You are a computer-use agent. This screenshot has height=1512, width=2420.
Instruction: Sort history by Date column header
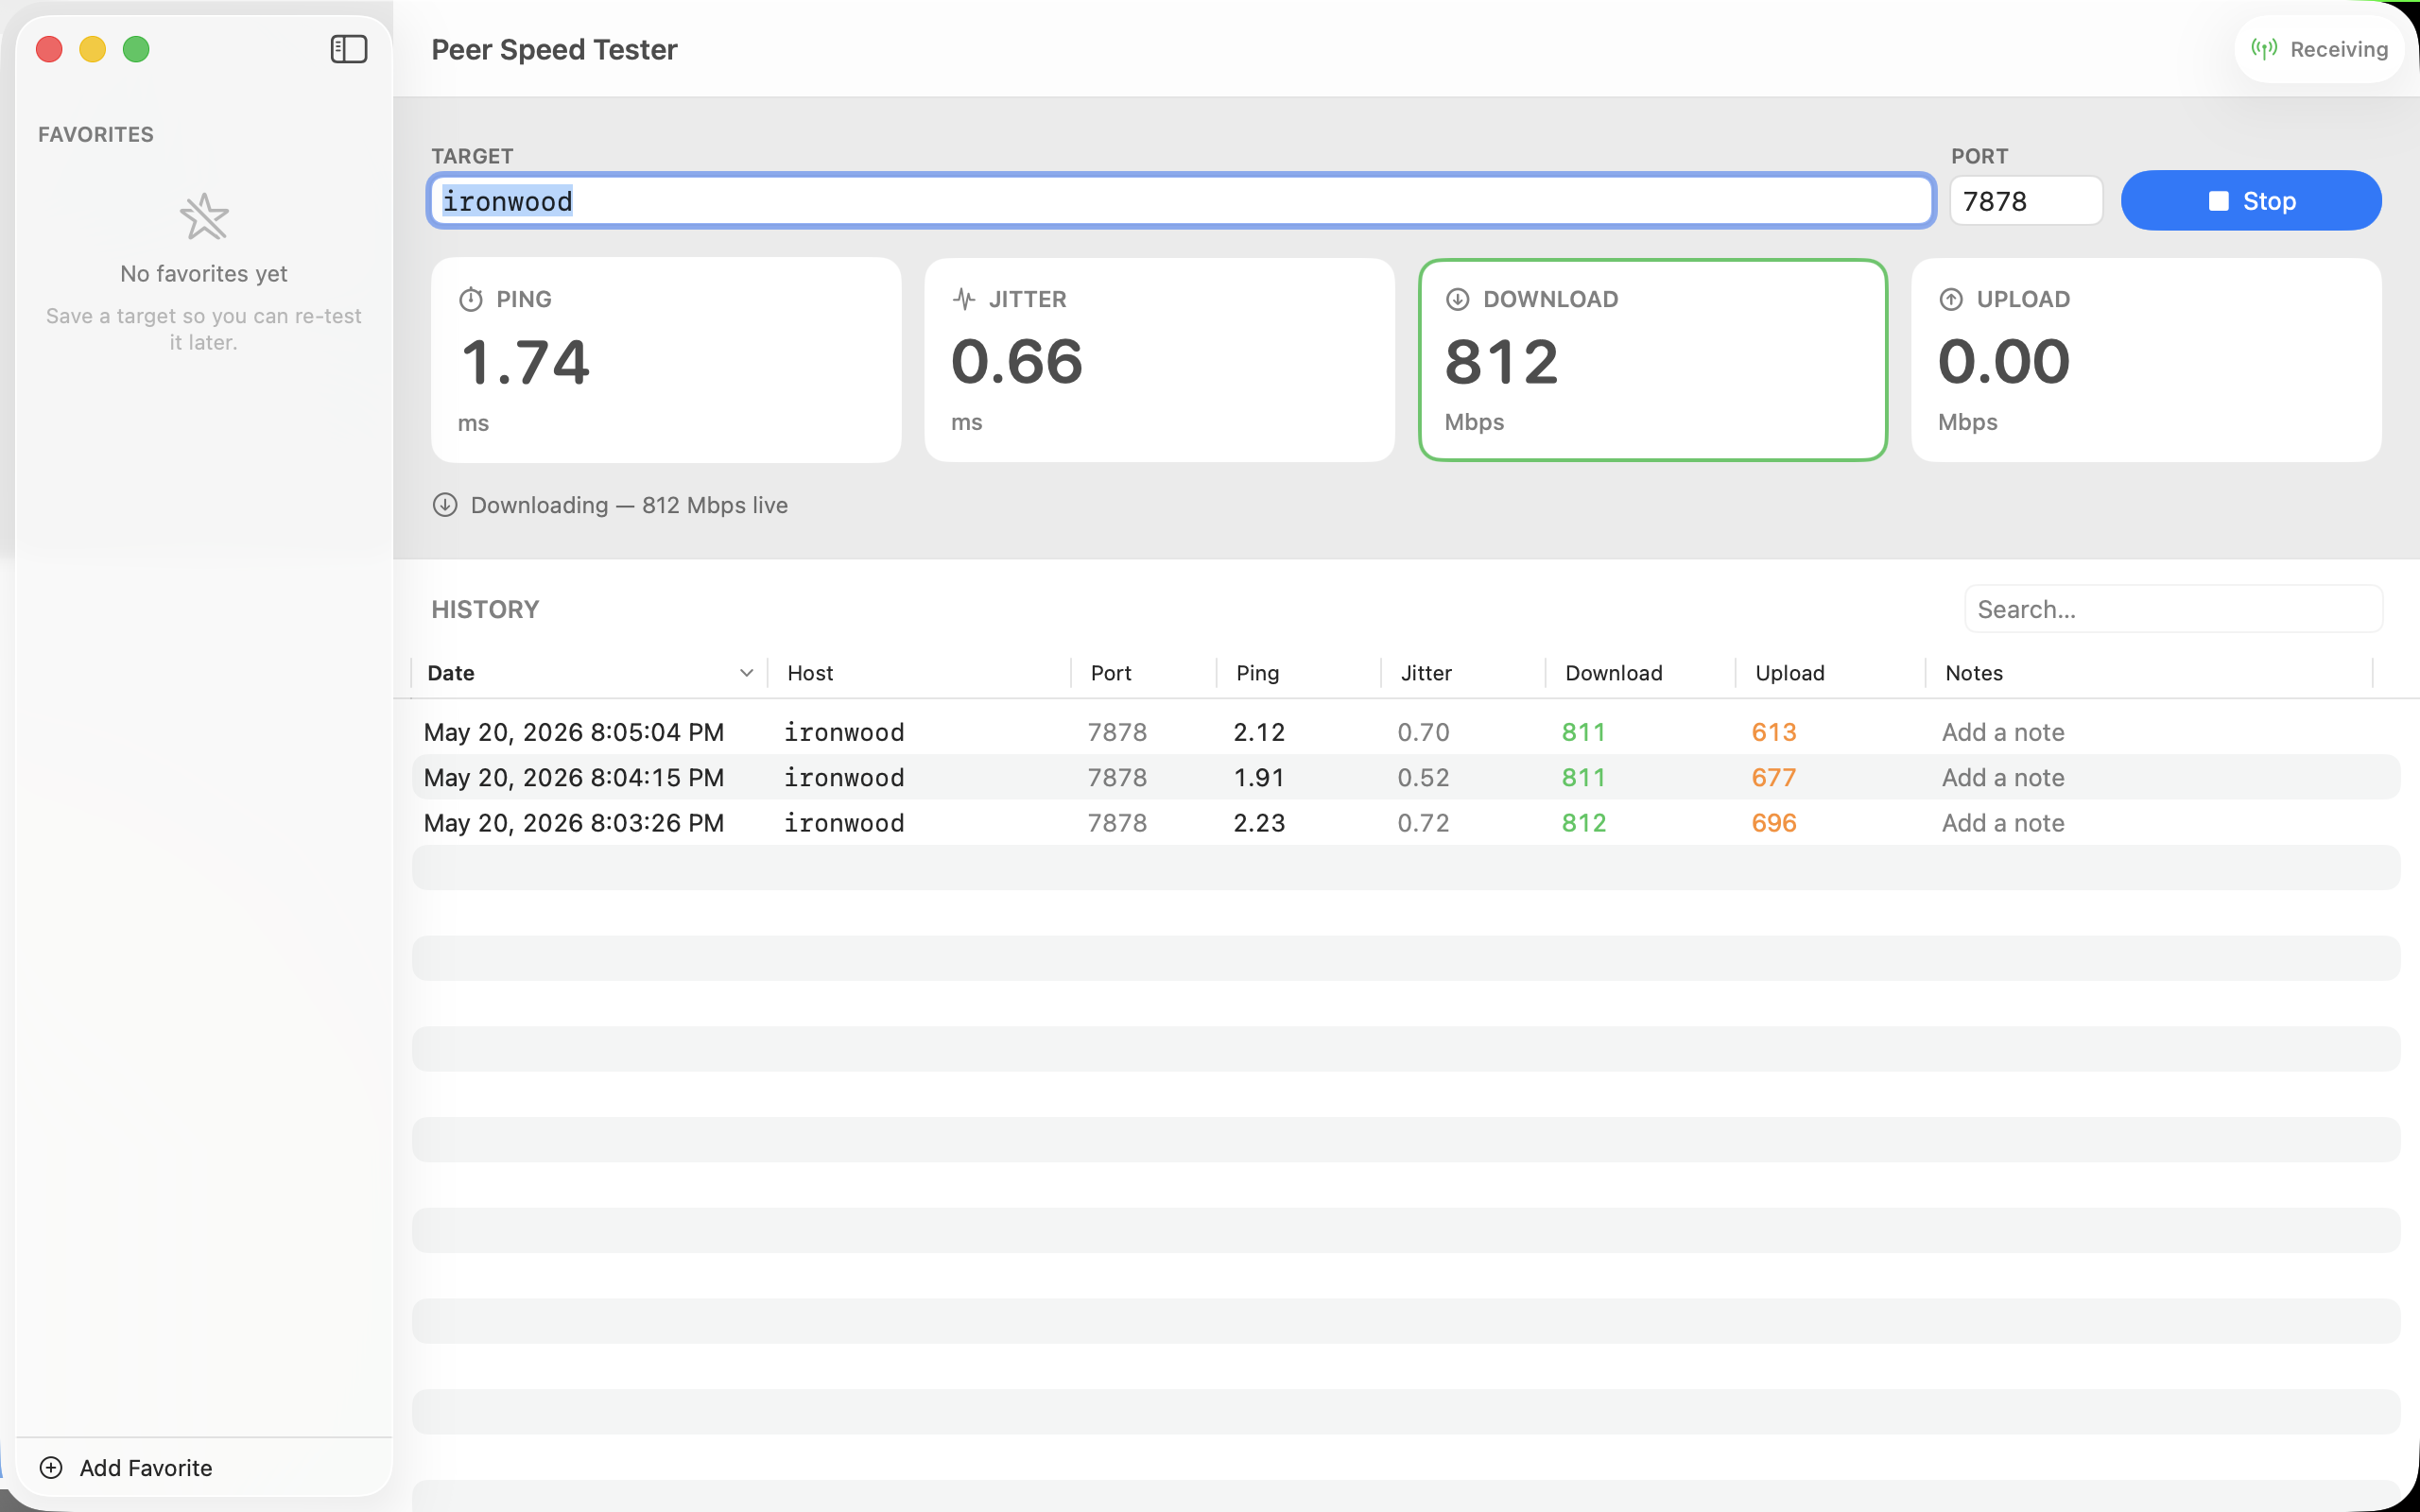[x=589, y=673]
